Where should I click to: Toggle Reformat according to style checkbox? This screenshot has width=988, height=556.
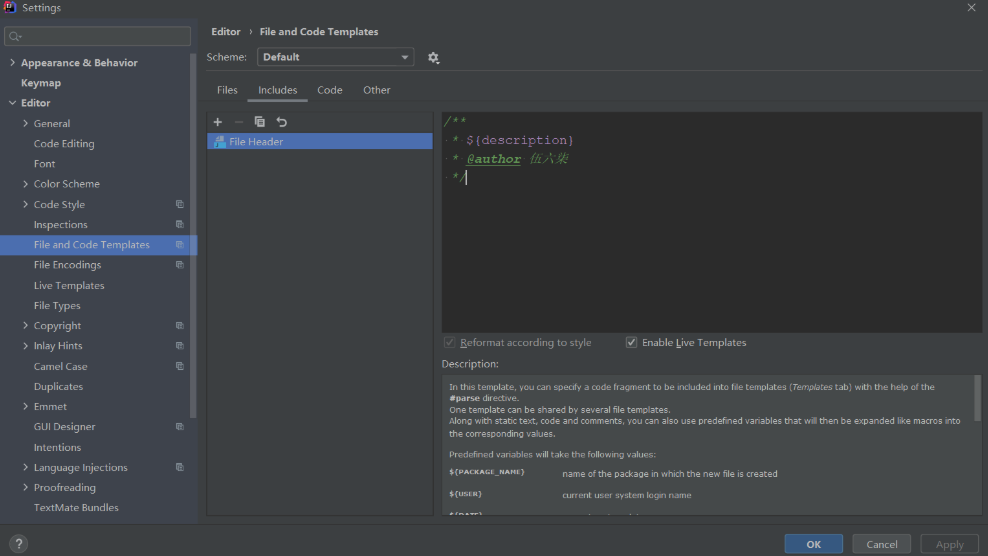point(449,342)
